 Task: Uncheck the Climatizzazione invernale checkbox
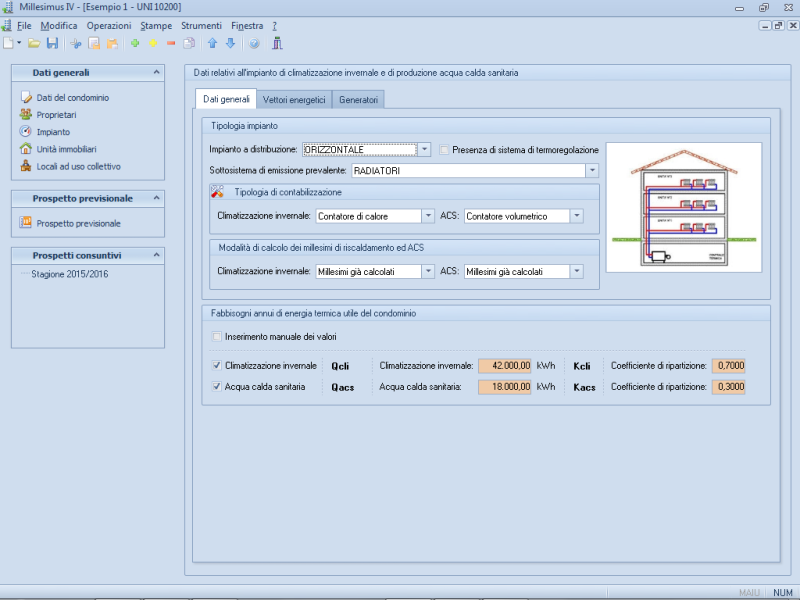click(217, 365)
